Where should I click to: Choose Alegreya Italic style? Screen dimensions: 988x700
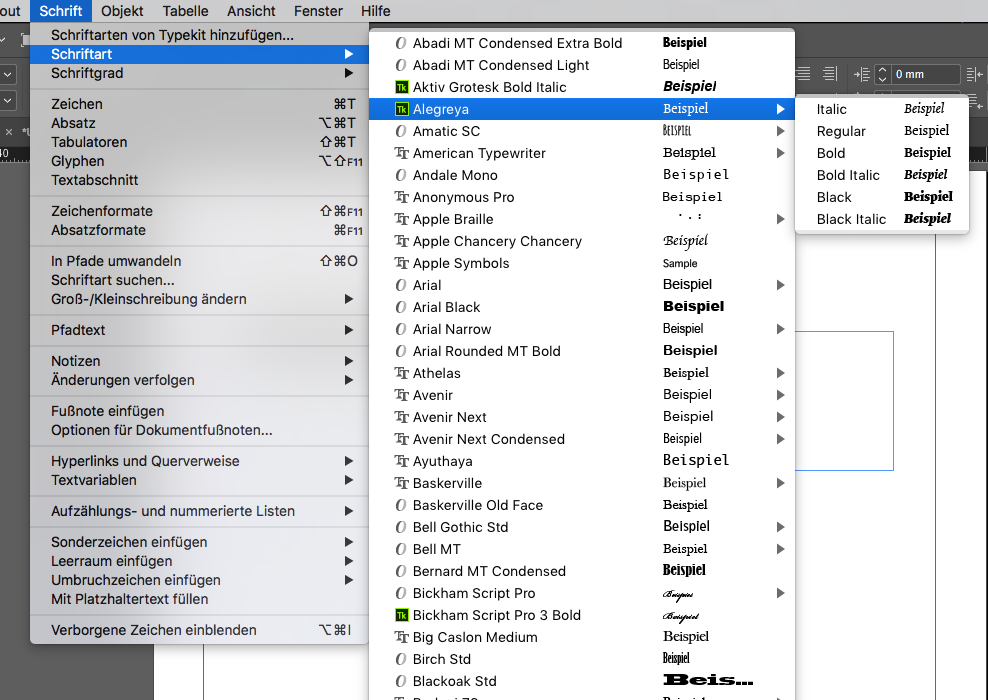click(882, 109)
